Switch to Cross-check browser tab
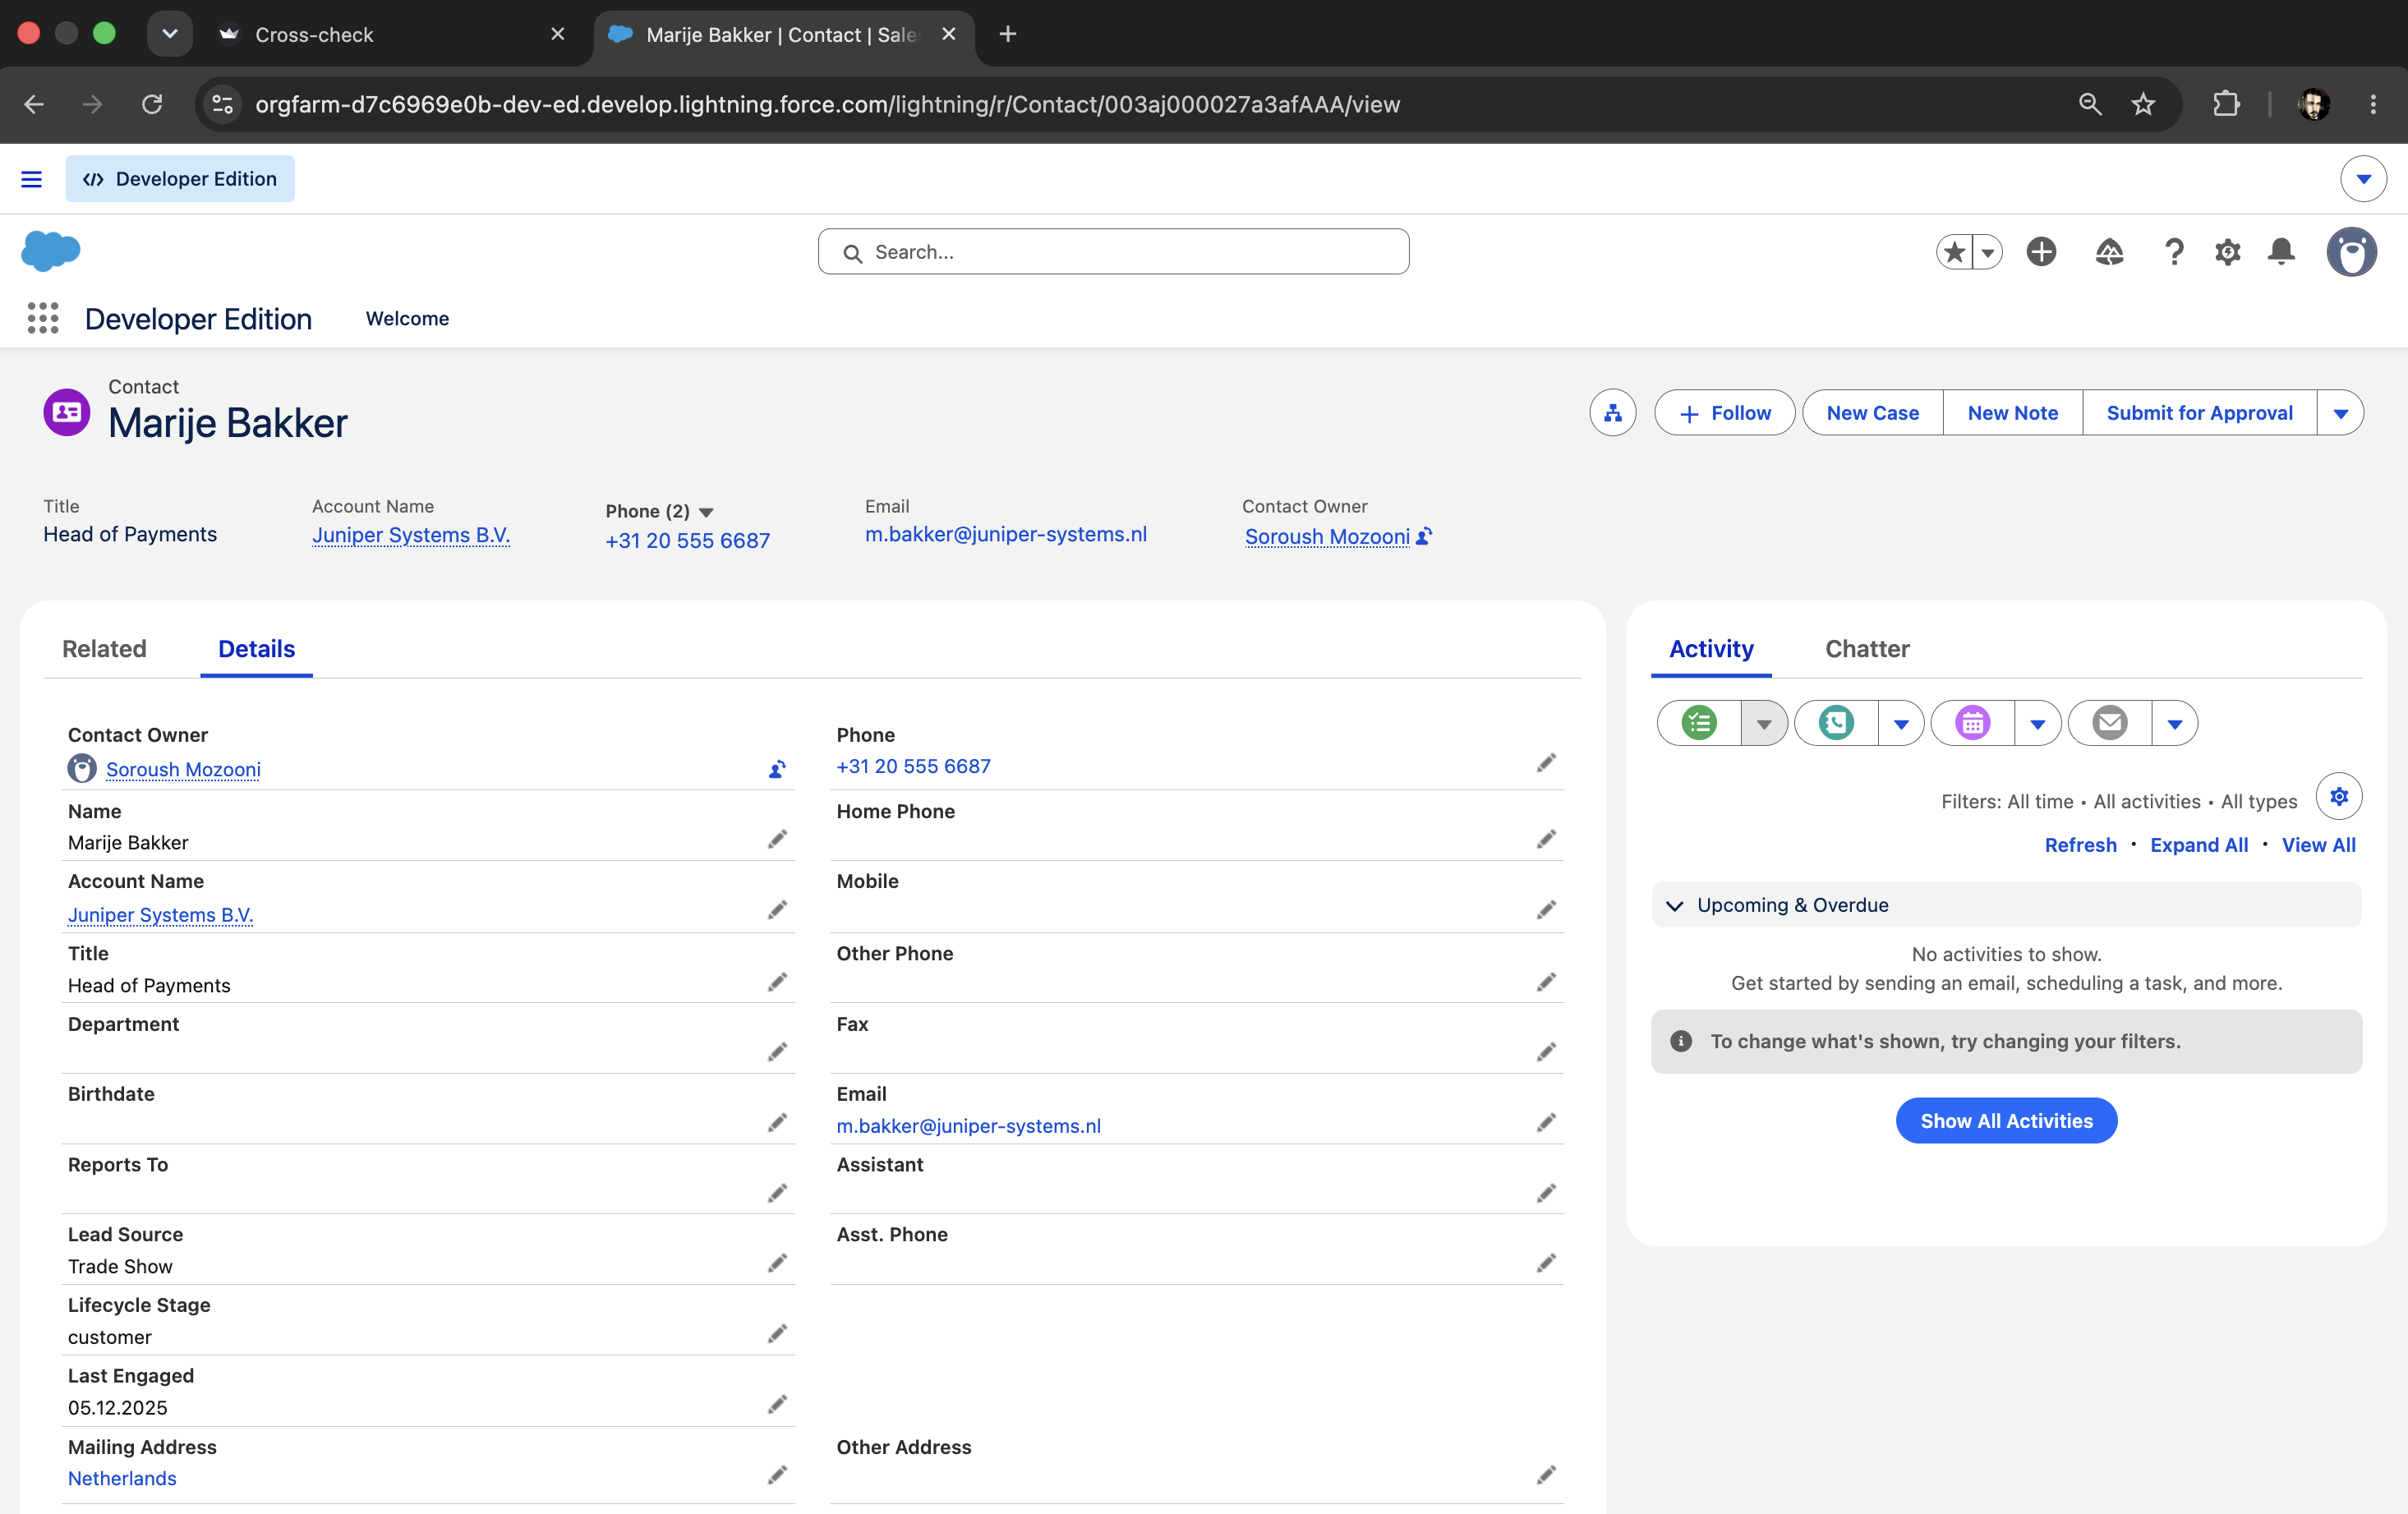The height and width of the screenshot is (1514, 2408). 392,34
